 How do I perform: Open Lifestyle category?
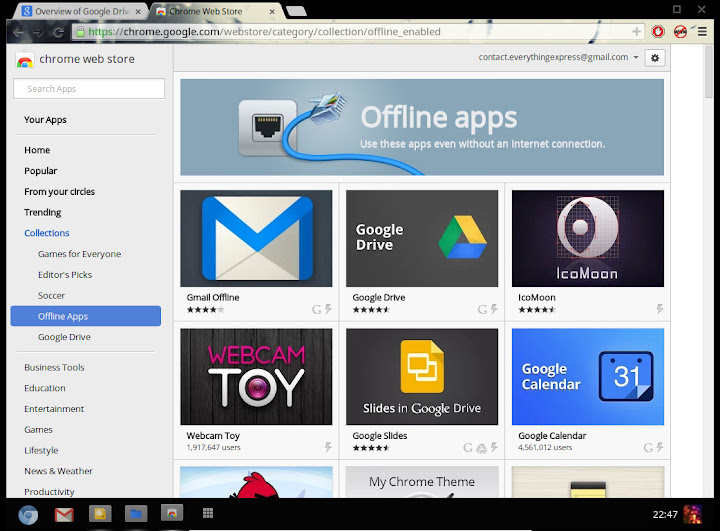[x=41, y=450]
